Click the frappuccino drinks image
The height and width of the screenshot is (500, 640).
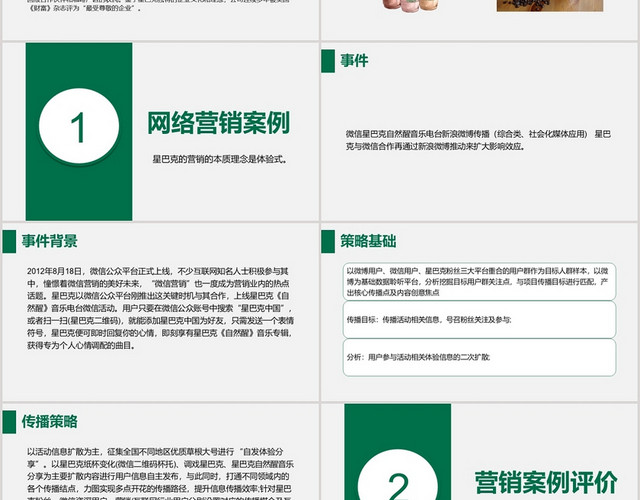411,5
